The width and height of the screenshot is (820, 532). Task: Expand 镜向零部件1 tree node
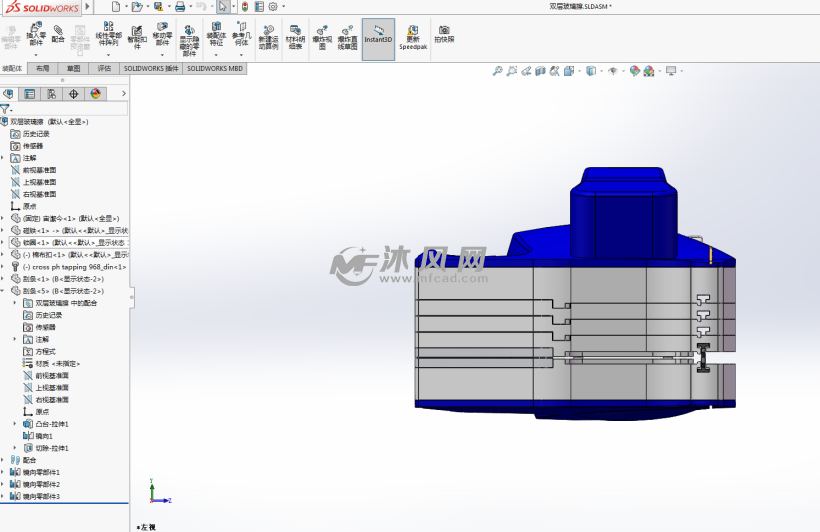(x=3, y=472)
